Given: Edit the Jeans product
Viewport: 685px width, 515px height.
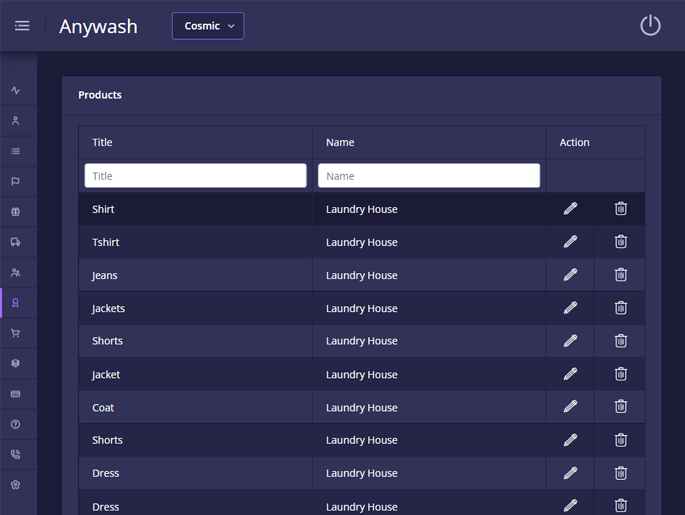Looking at the screenshot, I should (570, 275).
